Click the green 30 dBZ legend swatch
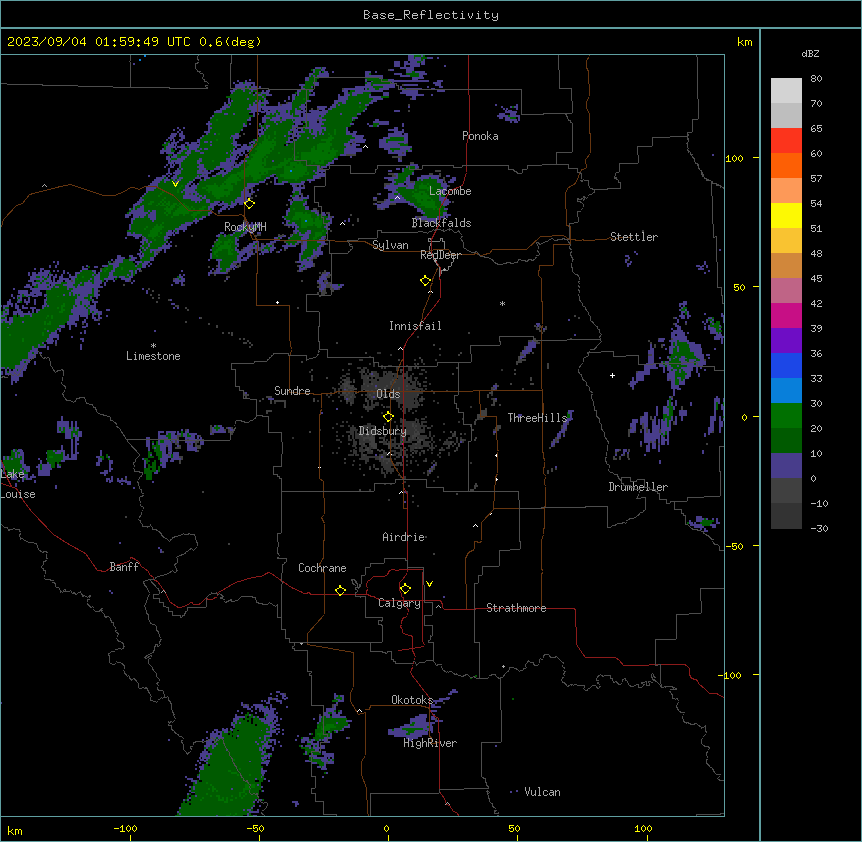This screenshot has width=862, height=842. click(x=786, y=416)
